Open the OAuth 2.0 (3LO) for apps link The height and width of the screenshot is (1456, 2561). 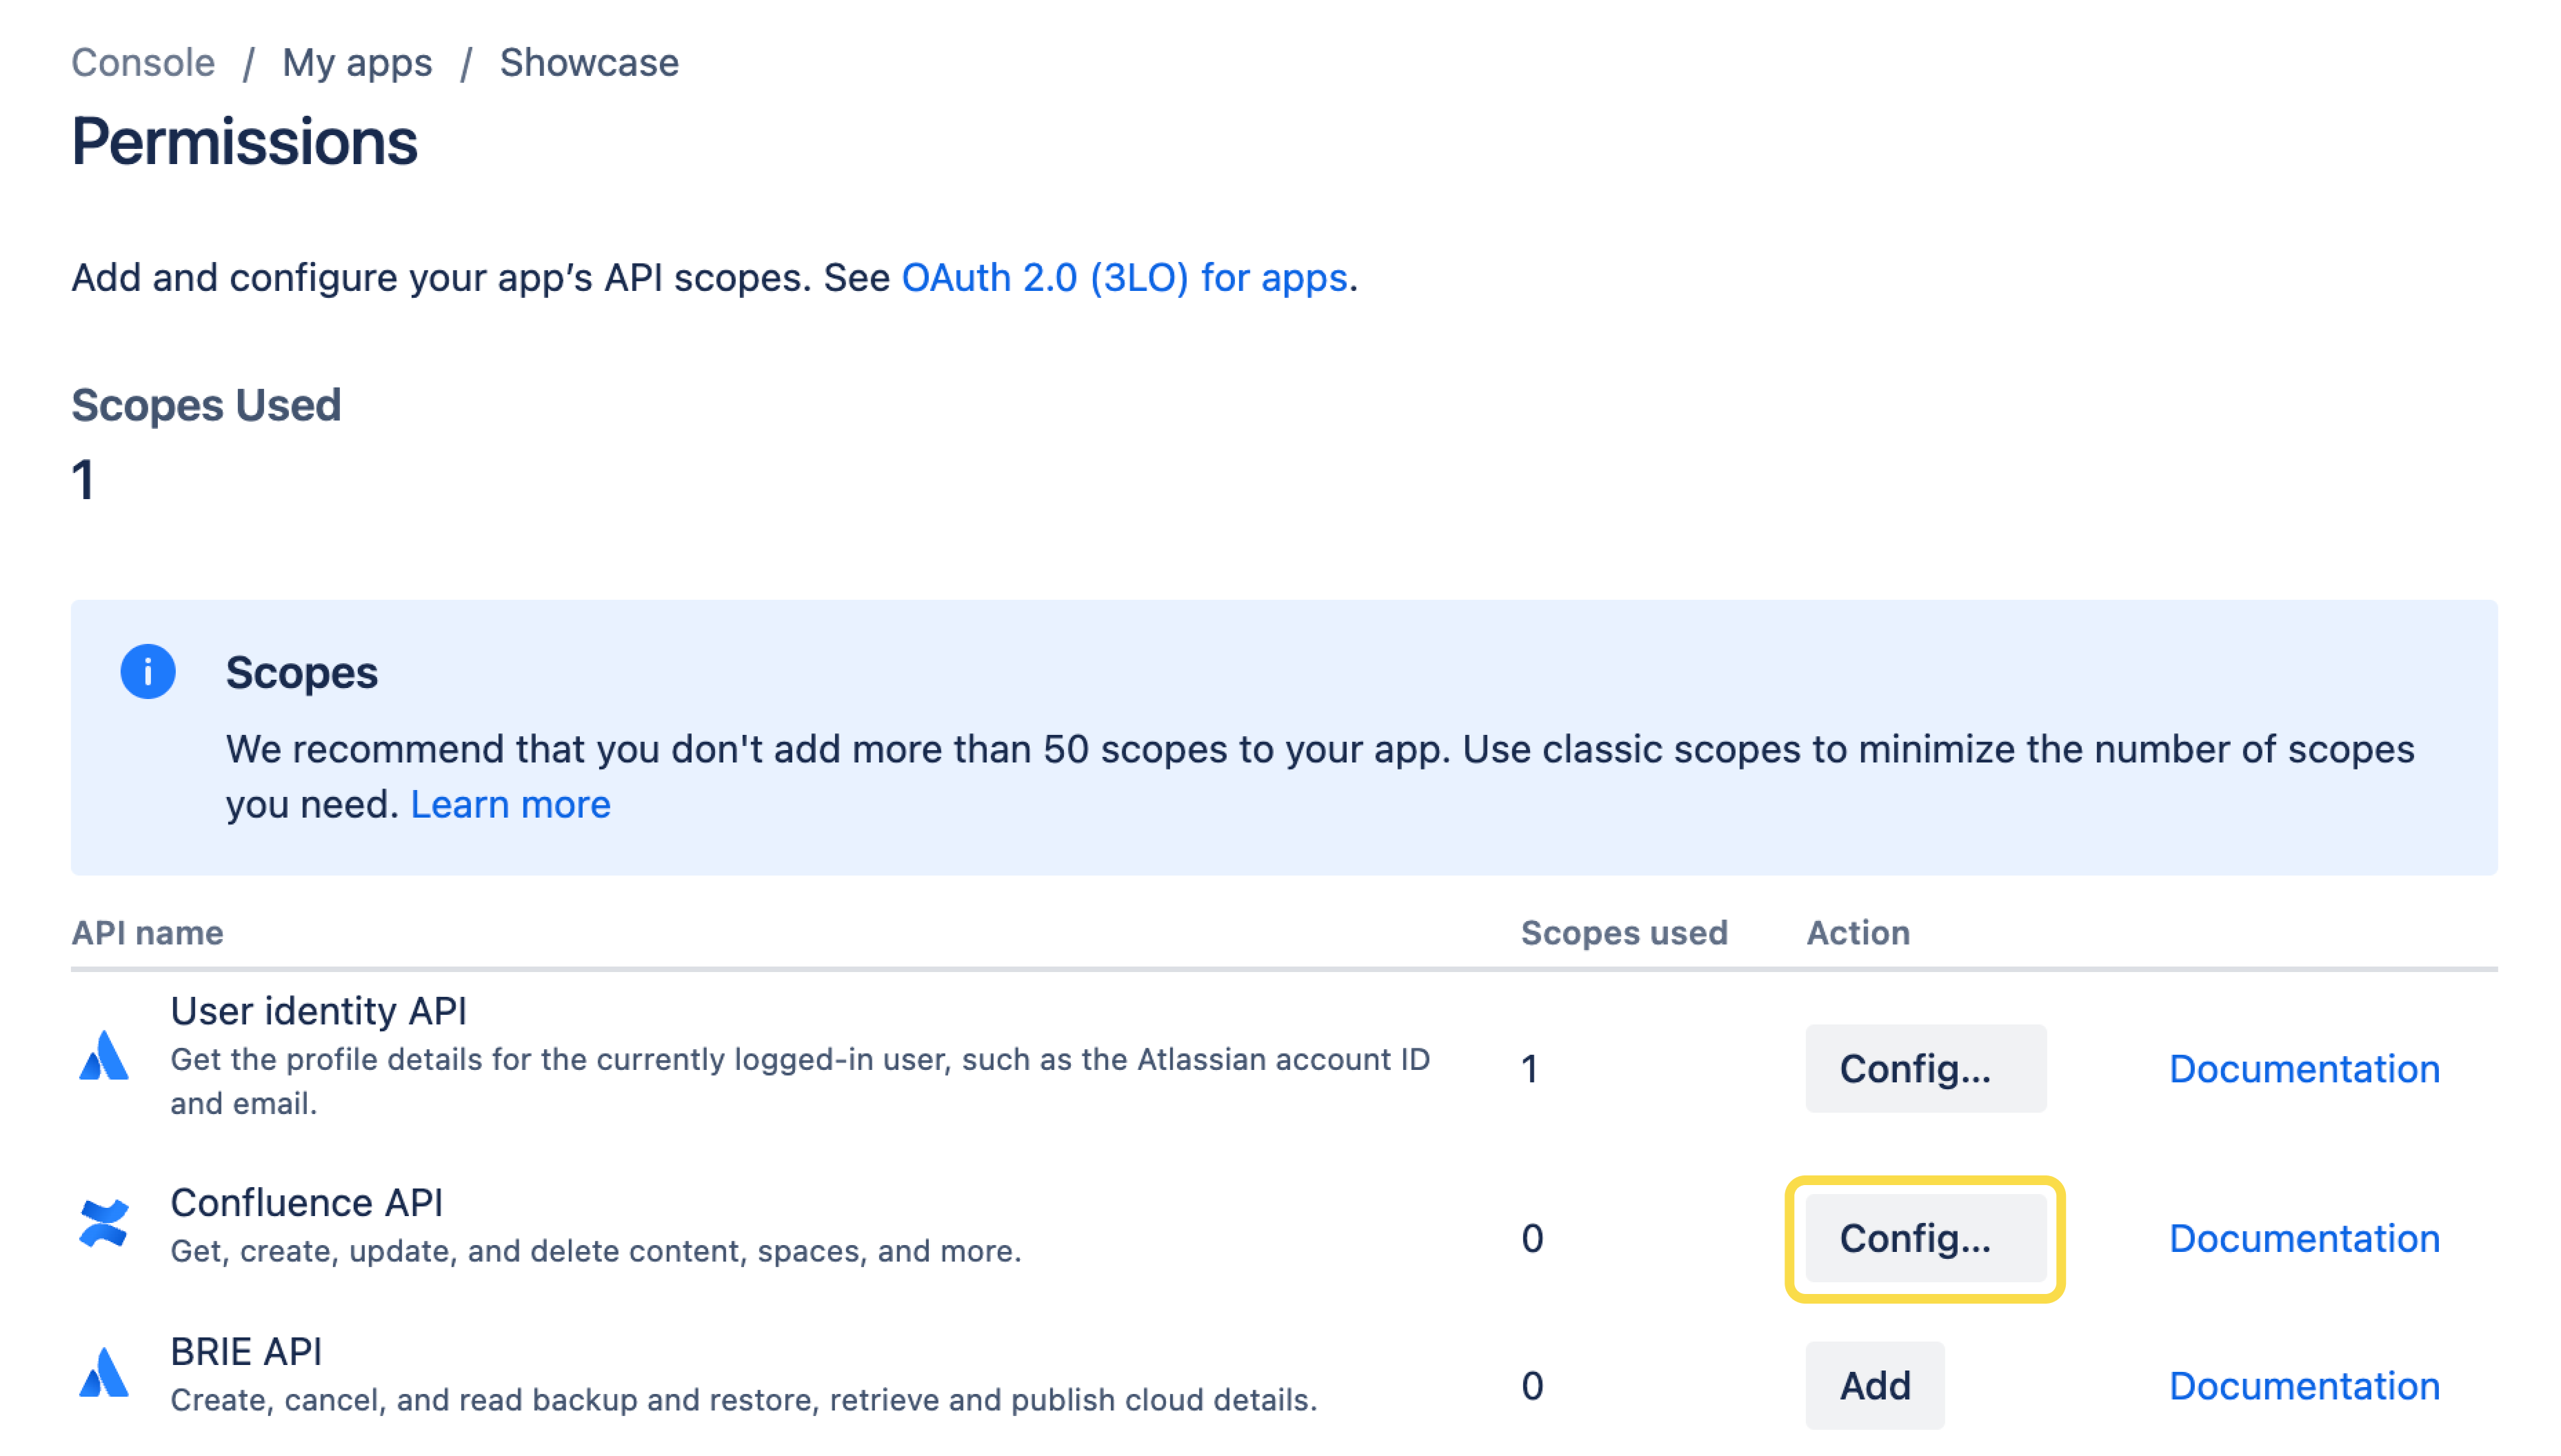pyautogui.click(x=1122, y=278)
